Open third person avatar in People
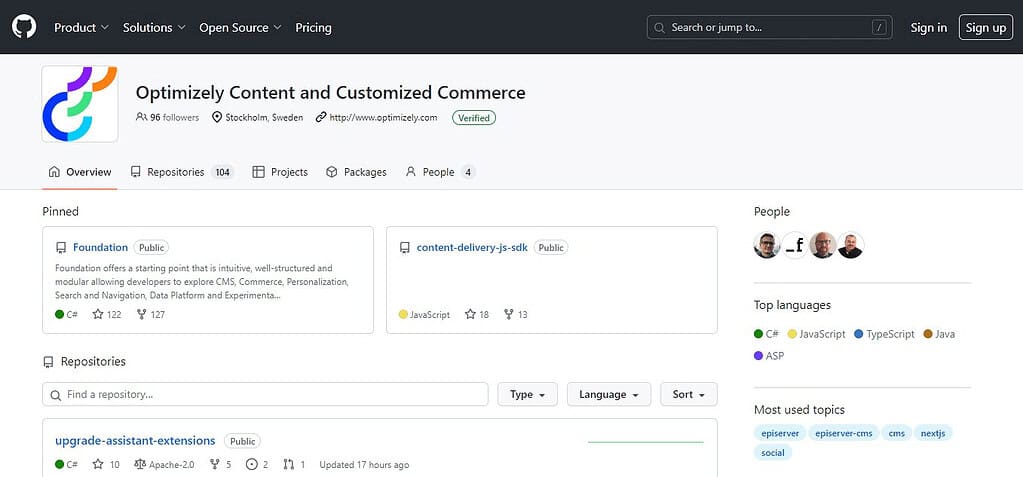Screen dimensions: 1023x477 [x=823, y=245]
